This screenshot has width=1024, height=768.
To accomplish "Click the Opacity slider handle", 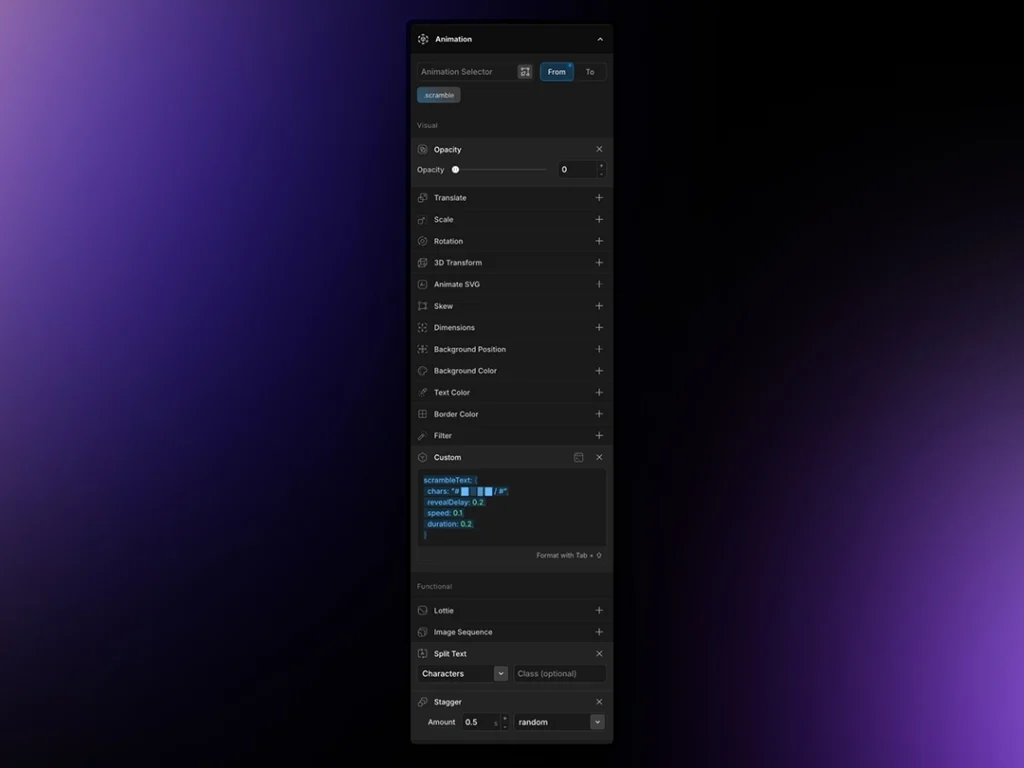I will pyautogui.click(x=456, y=170).
